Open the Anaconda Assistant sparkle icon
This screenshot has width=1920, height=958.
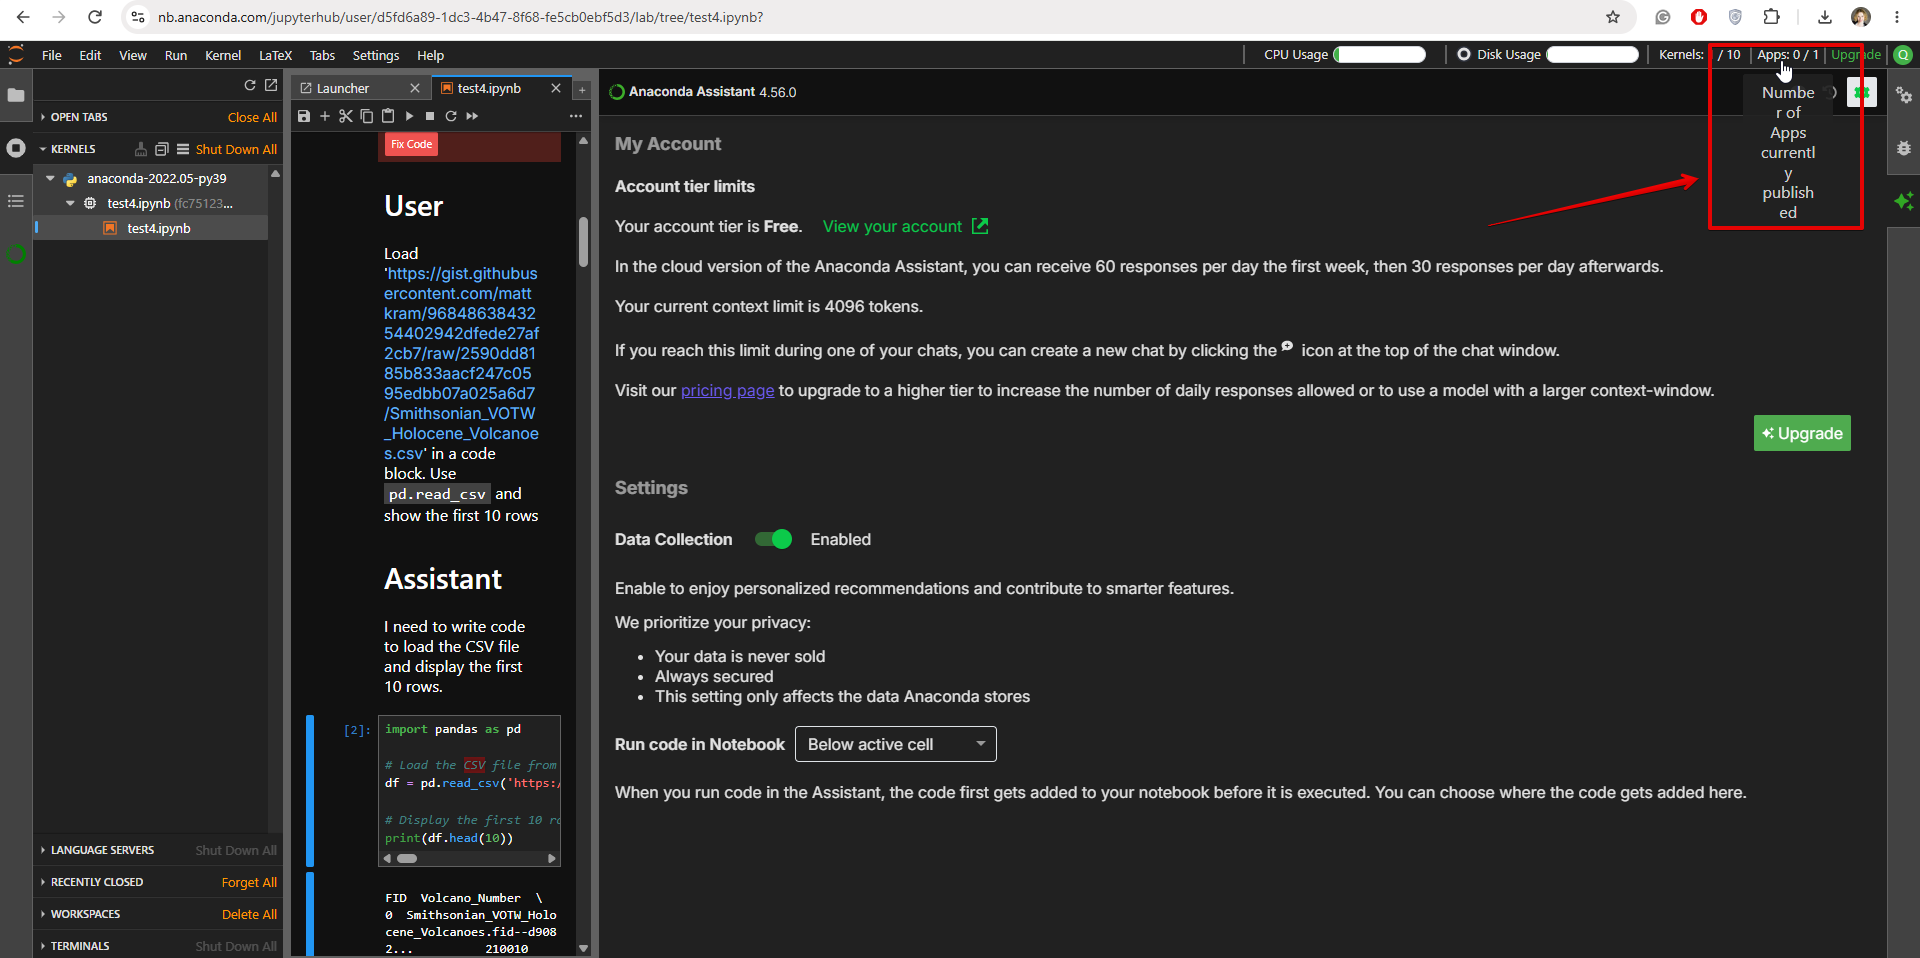[1904, 201]
